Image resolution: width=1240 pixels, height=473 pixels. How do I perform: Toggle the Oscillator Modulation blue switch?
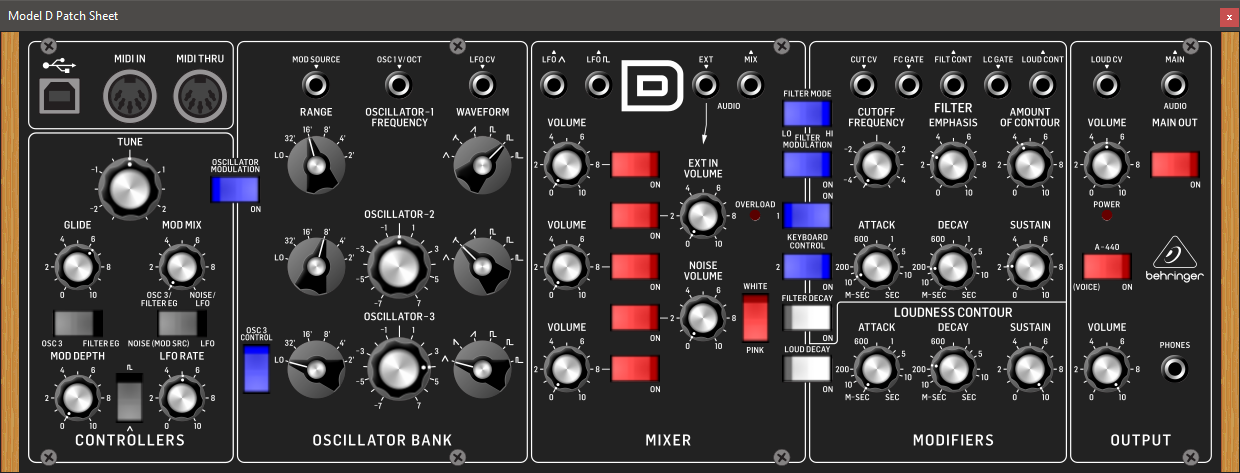pos(236,190)
